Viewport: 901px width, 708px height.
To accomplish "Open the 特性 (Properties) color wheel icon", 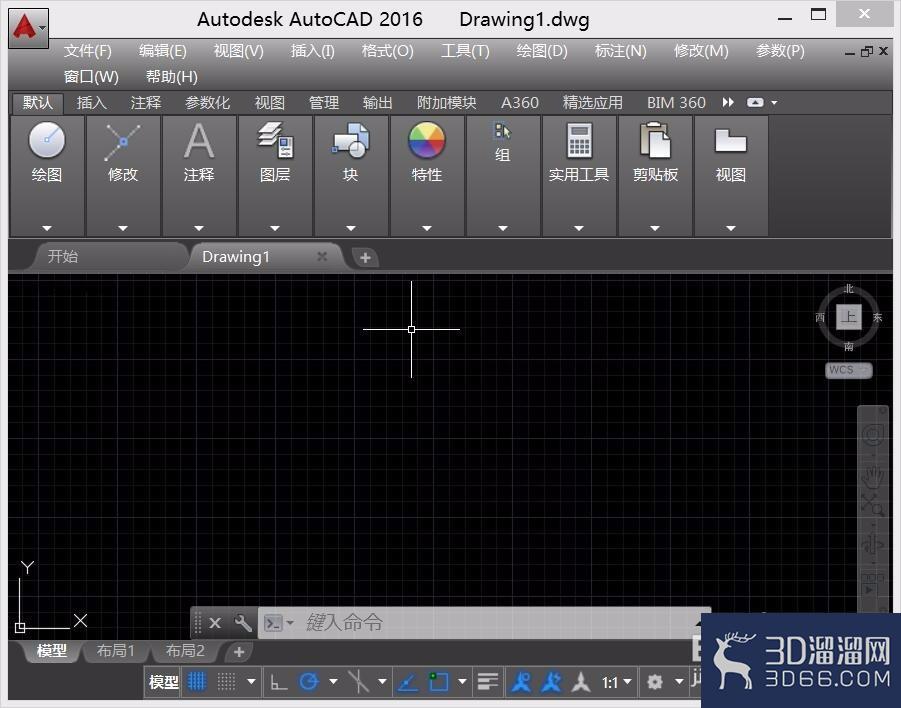I will (426, 140).
